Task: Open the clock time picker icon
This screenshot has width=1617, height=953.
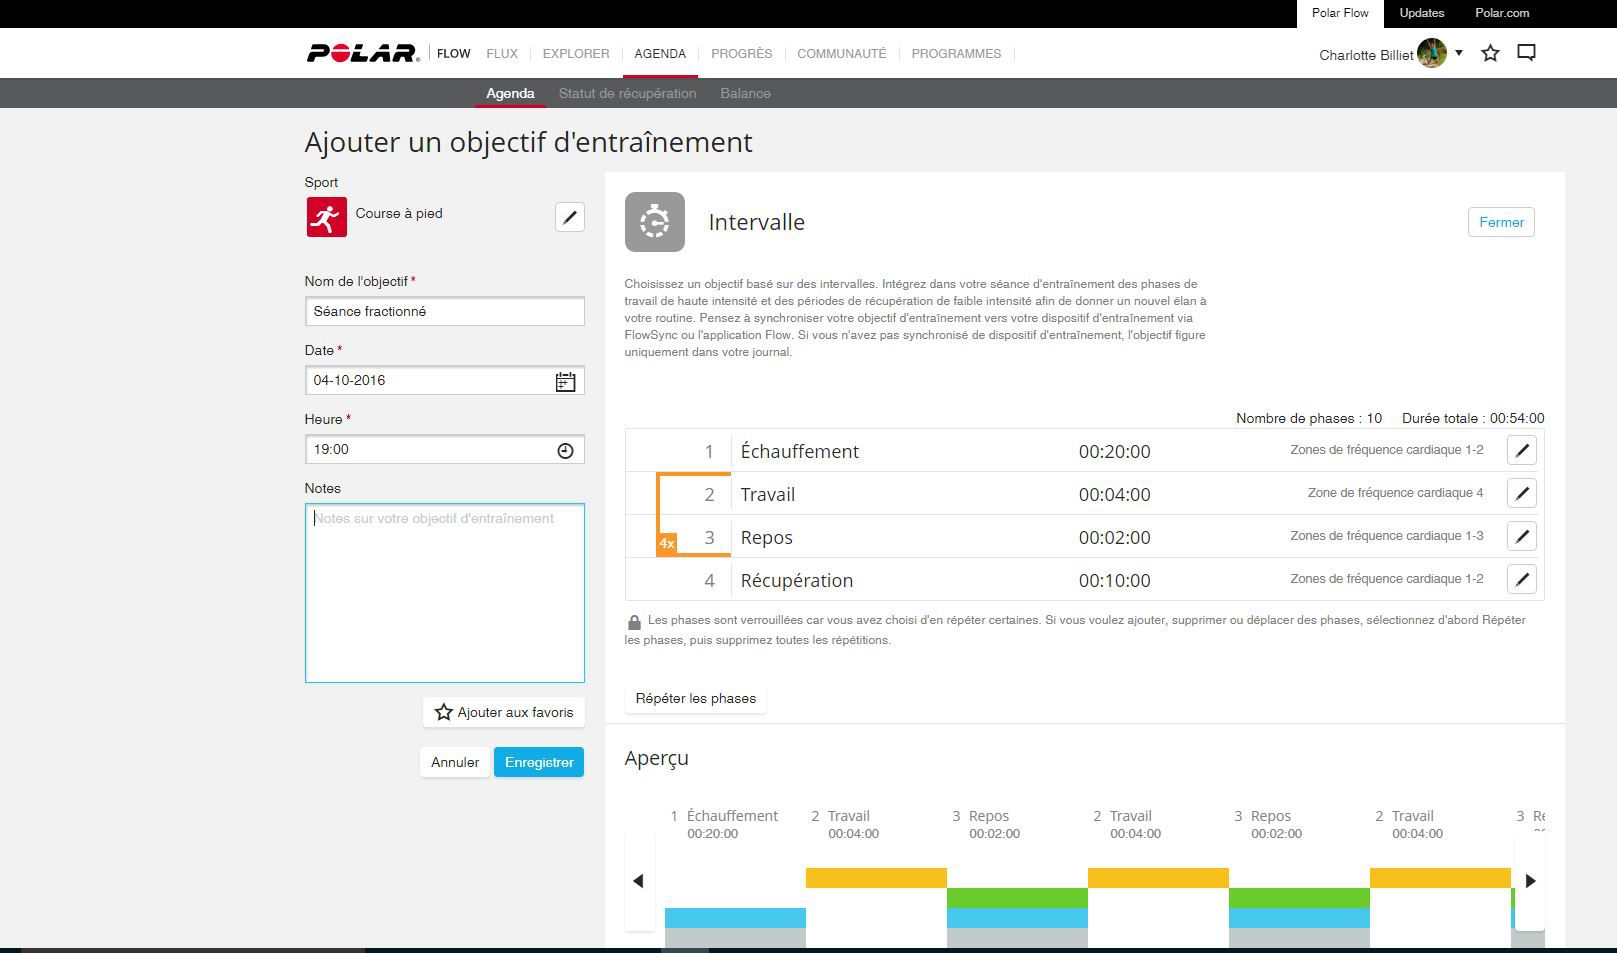Action: tap(565, 451)
